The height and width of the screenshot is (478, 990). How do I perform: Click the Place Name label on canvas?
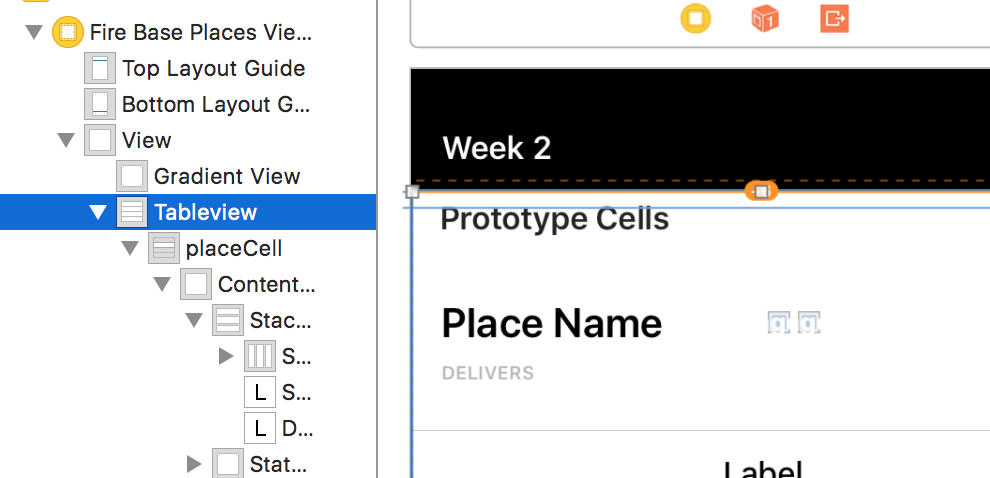click(551, 324)
